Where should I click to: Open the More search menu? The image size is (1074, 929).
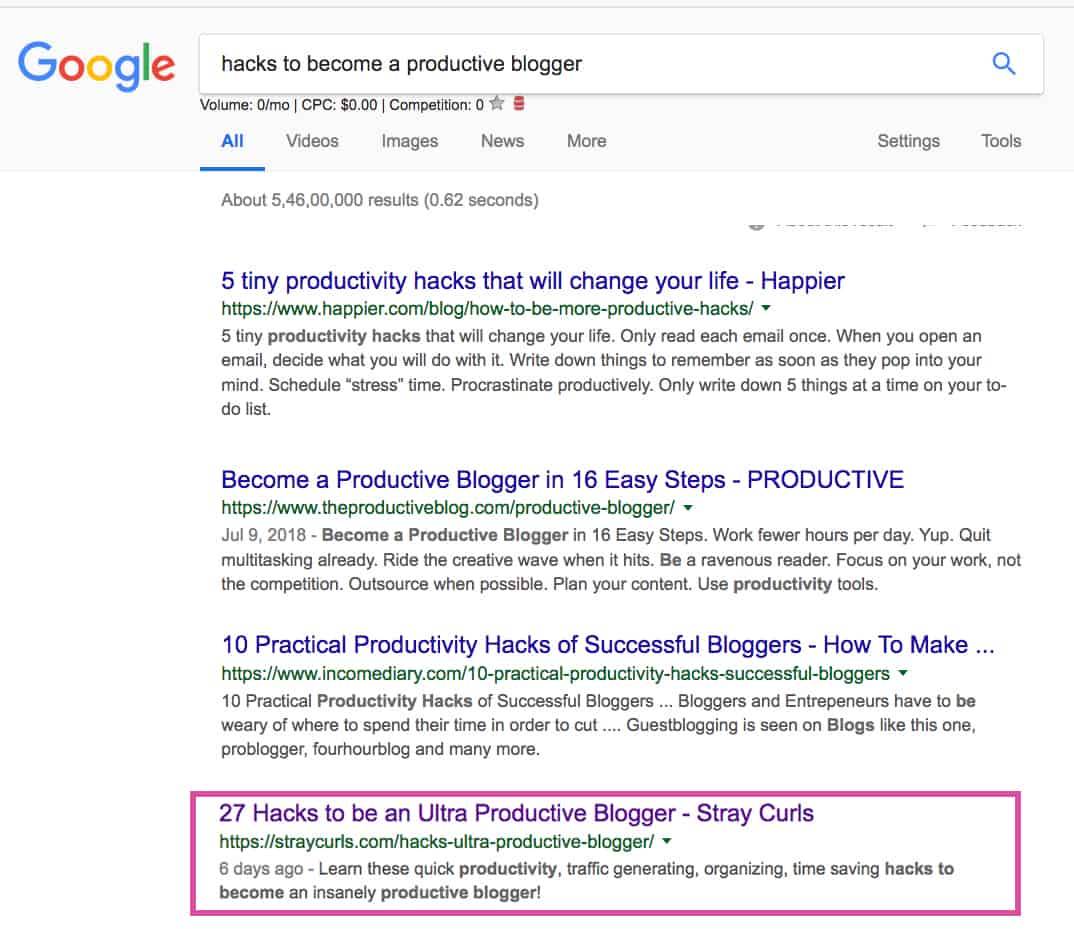coord(586,141)
